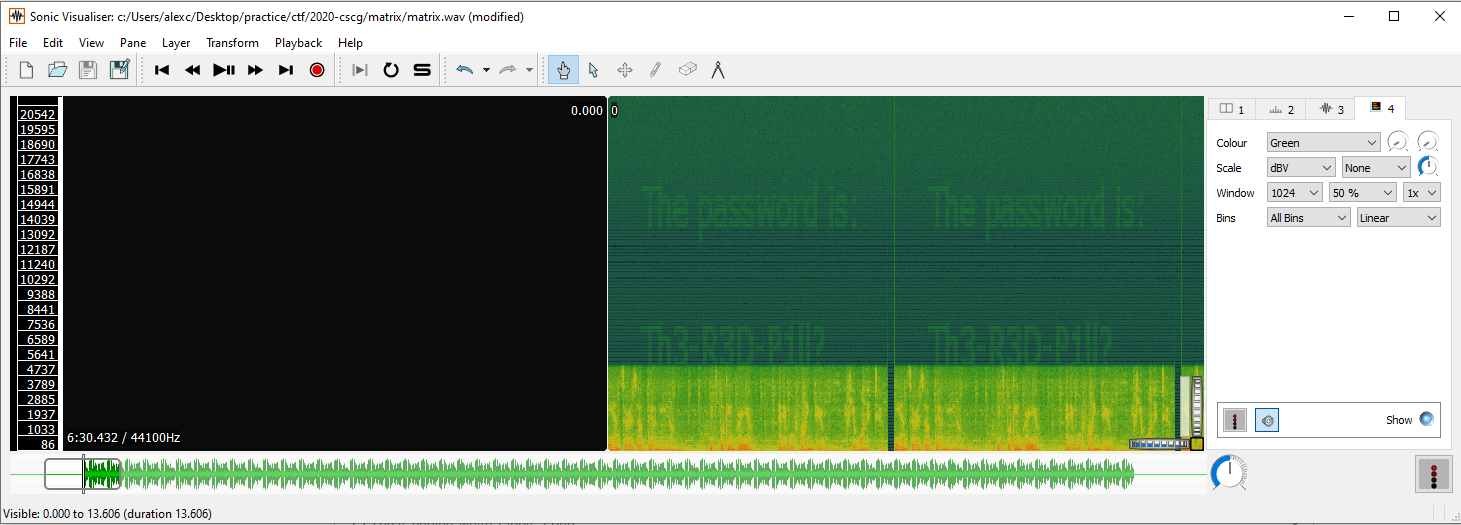Select the Erase tool
The width and height of the screenshot is (1461, 525).
686,70
